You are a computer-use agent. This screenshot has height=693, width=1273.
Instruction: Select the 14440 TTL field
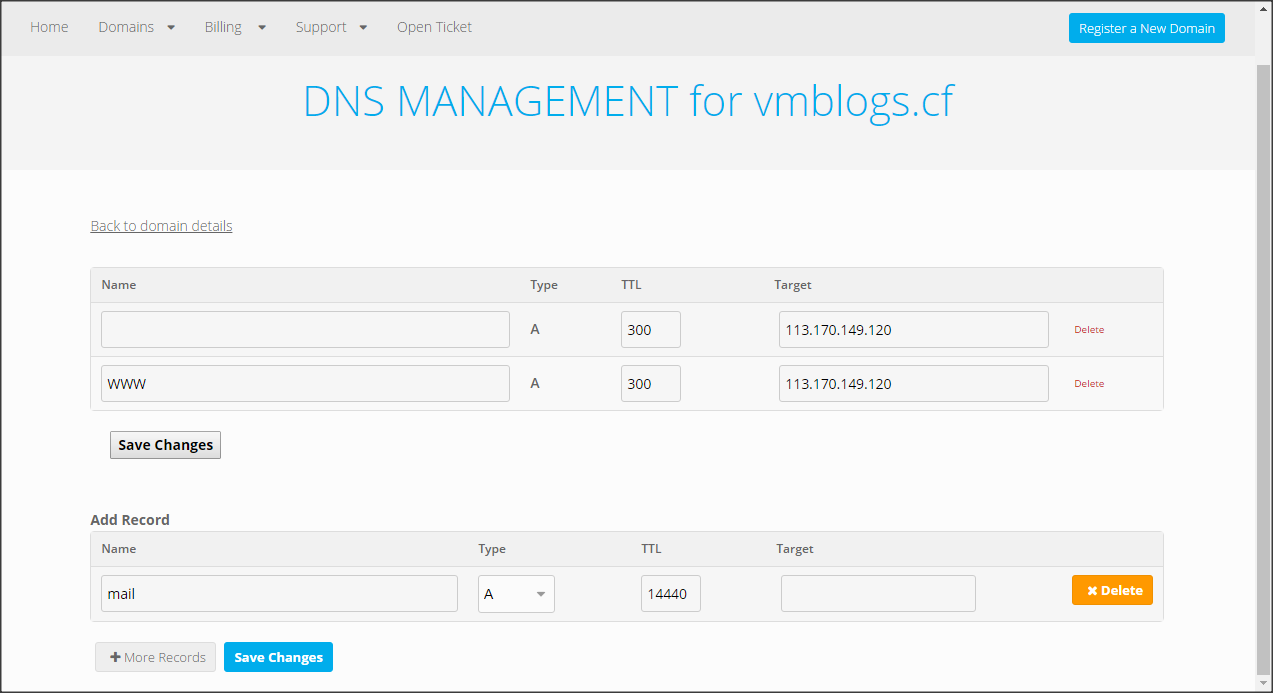click(x=670, y=594)
